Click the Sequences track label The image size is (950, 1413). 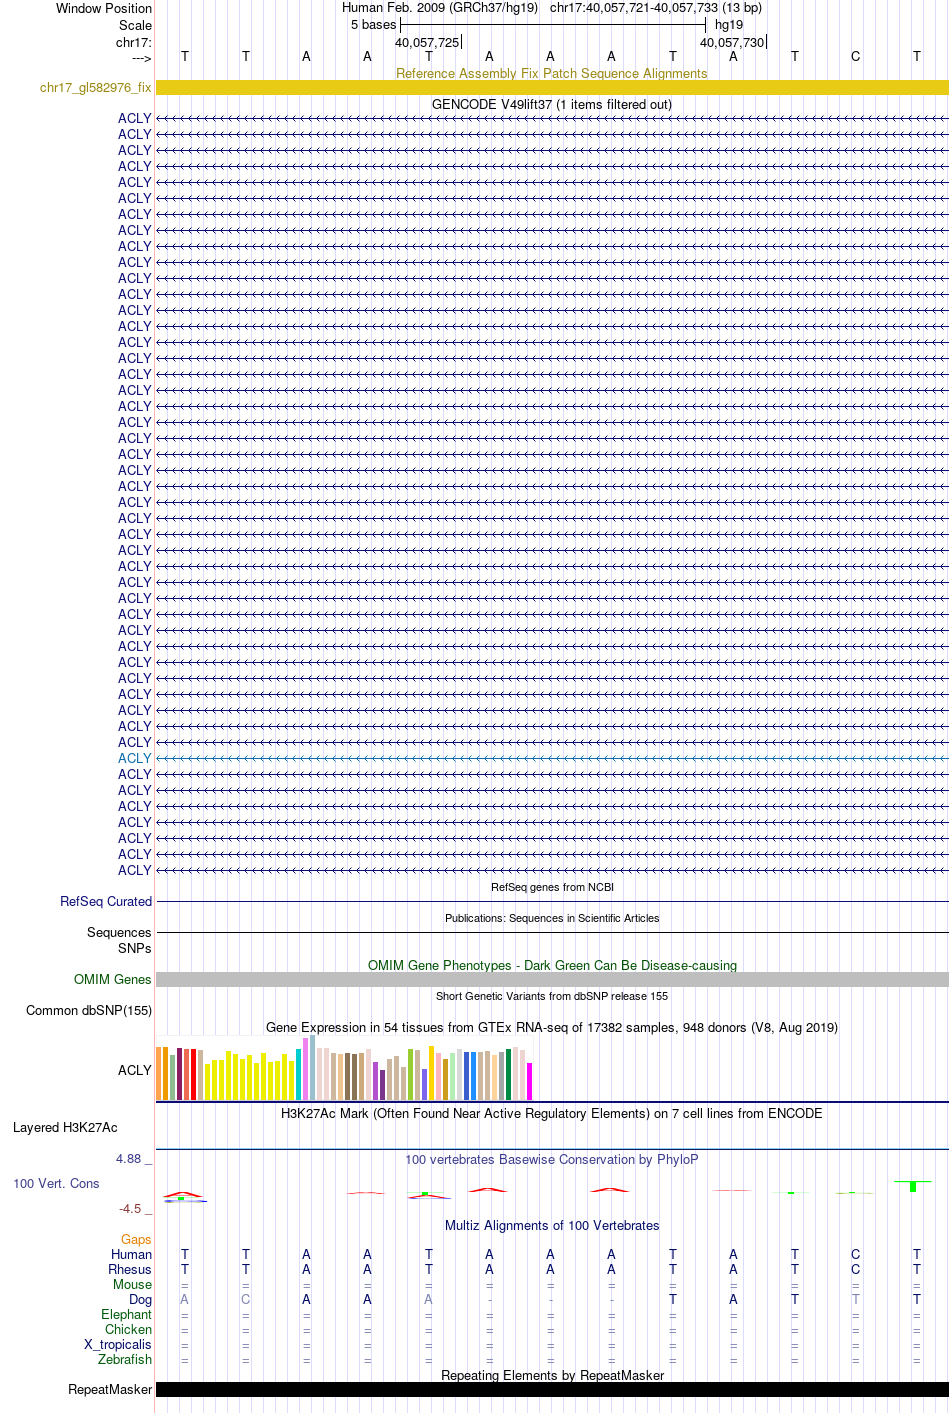119,932
